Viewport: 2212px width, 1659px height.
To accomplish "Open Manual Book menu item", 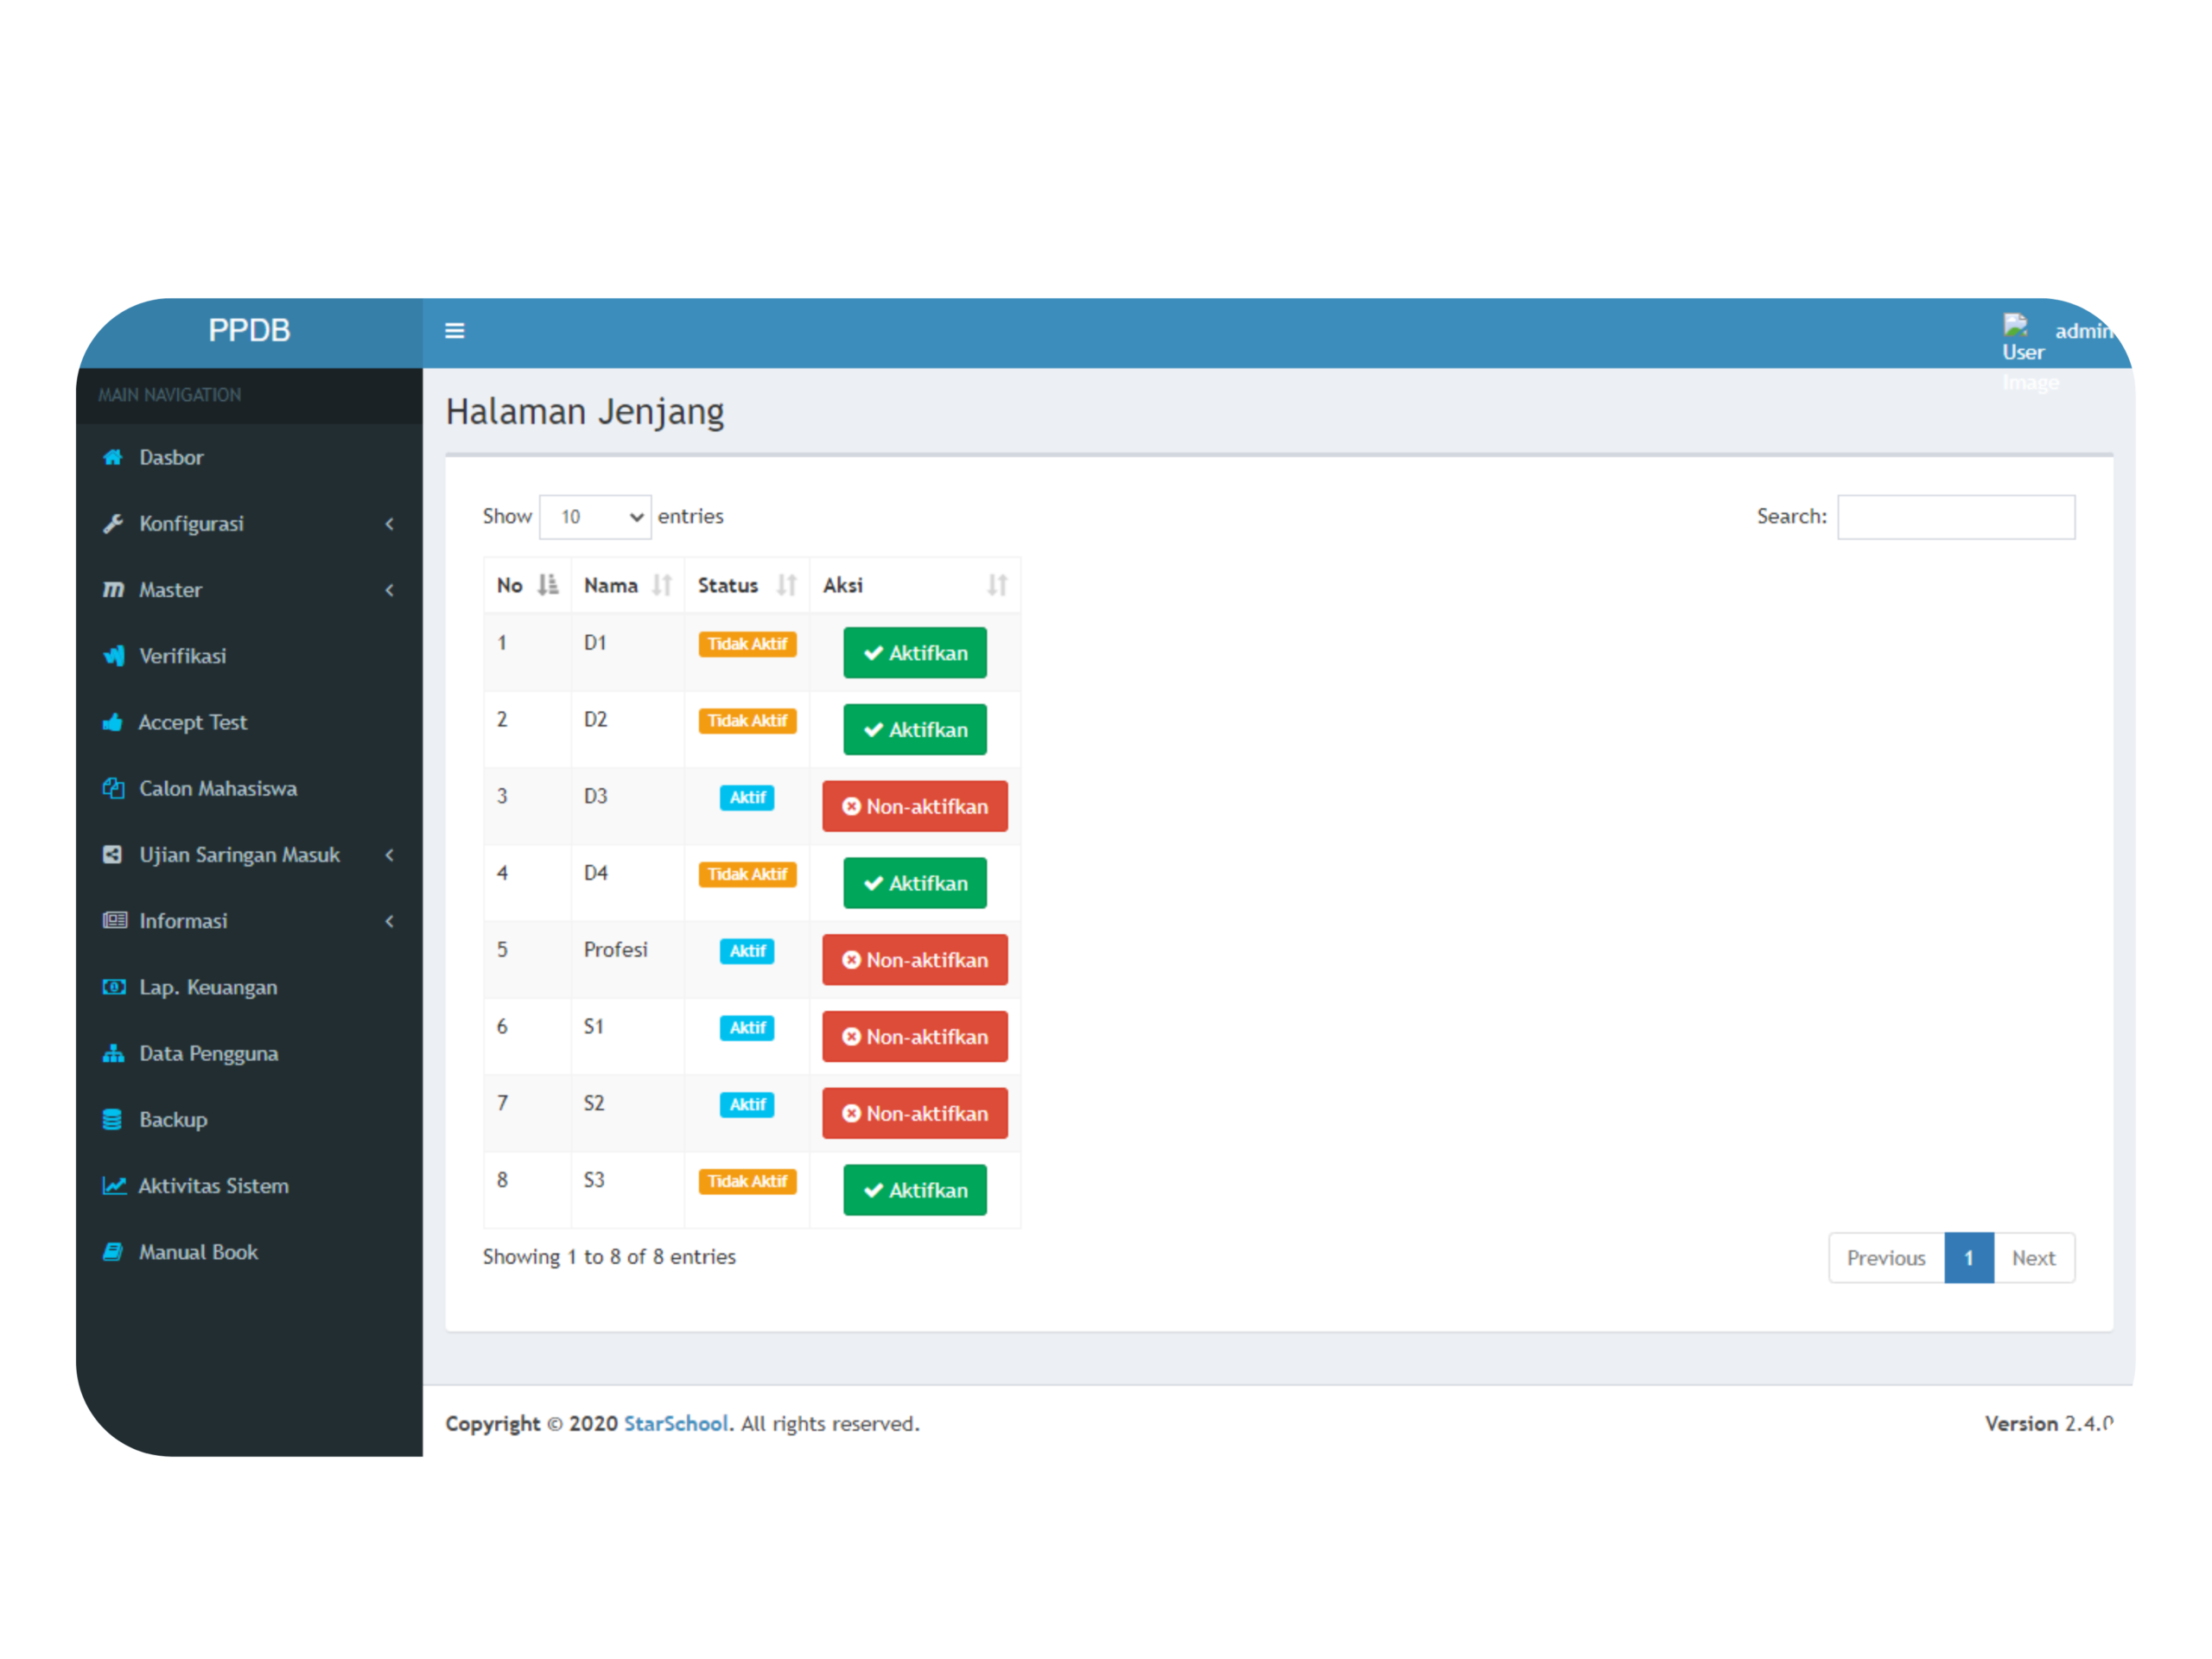I will click(x=198, y=1252).
